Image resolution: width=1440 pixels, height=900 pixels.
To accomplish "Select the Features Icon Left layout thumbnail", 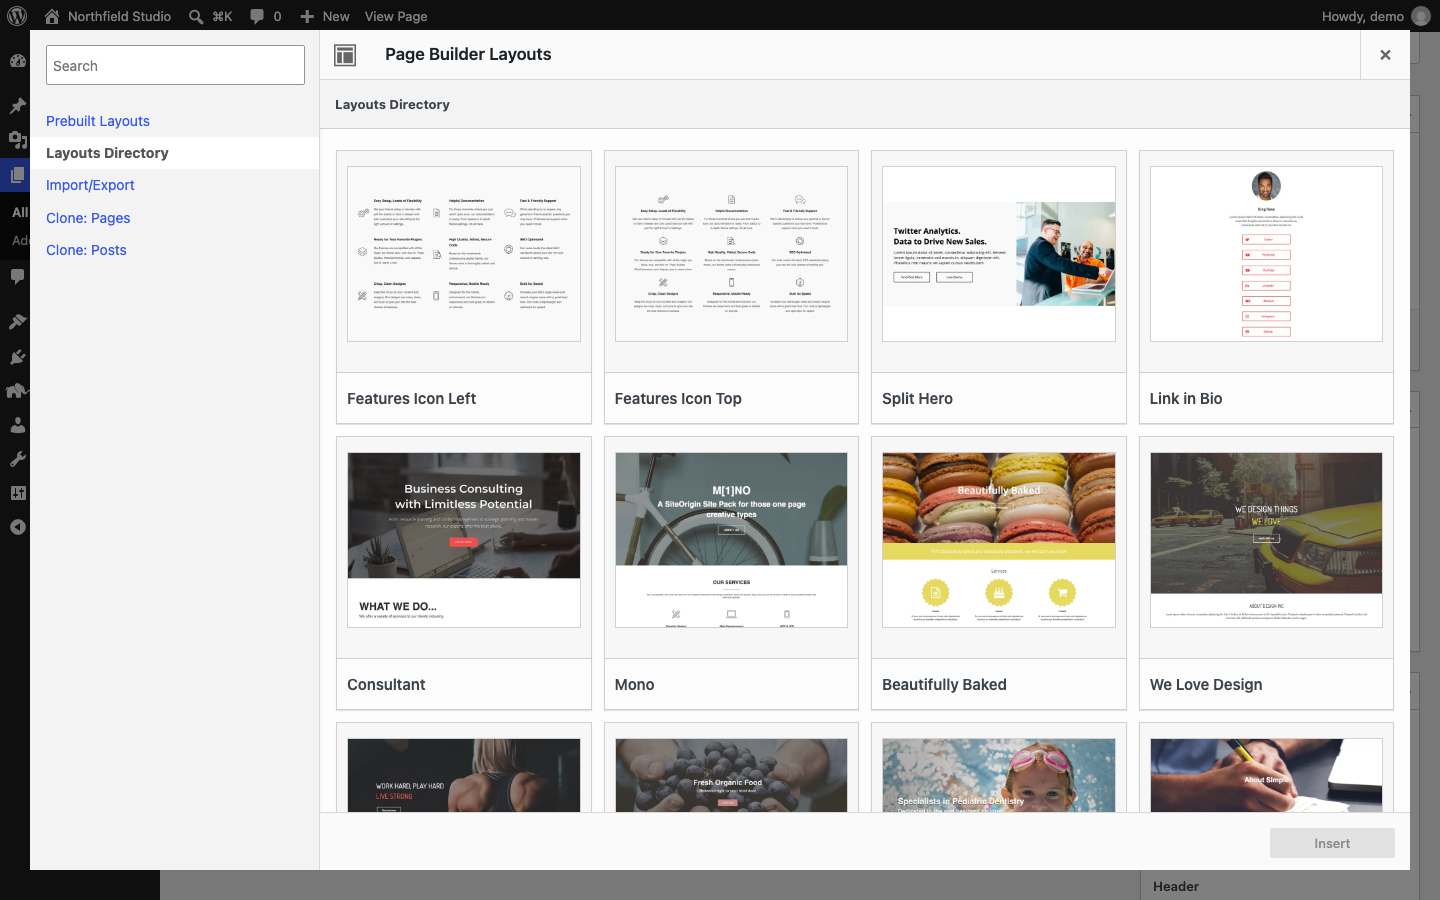I will click(x=464, y=254).
